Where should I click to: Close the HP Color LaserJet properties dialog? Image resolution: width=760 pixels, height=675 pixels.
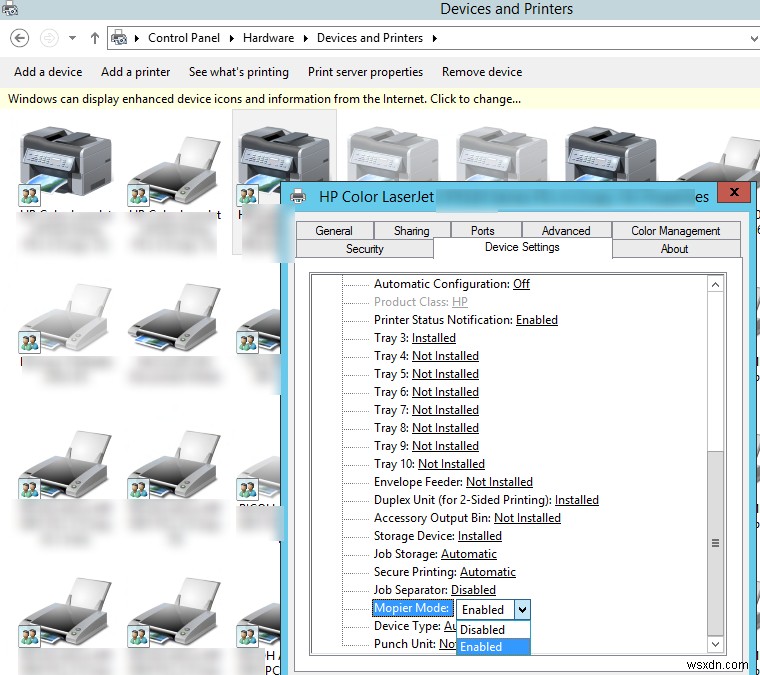click(734, 192)
